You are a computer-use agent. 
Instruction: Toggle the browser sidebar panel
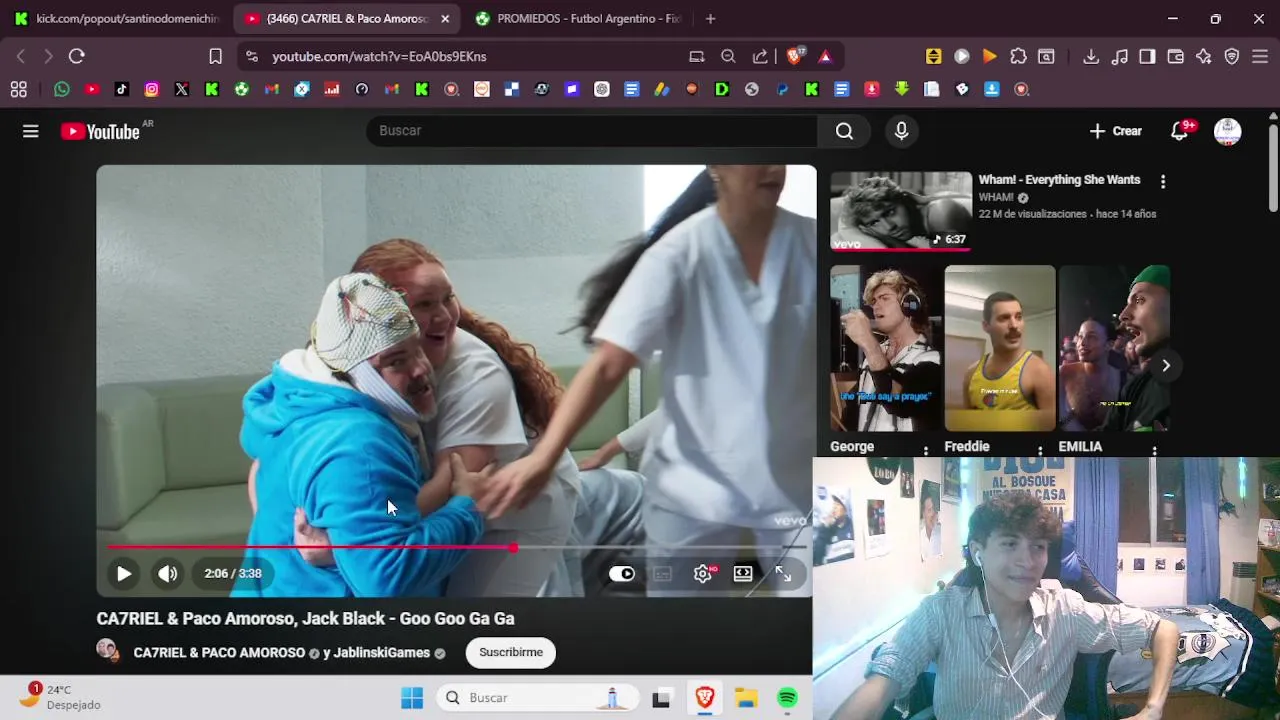(1147, 56)
